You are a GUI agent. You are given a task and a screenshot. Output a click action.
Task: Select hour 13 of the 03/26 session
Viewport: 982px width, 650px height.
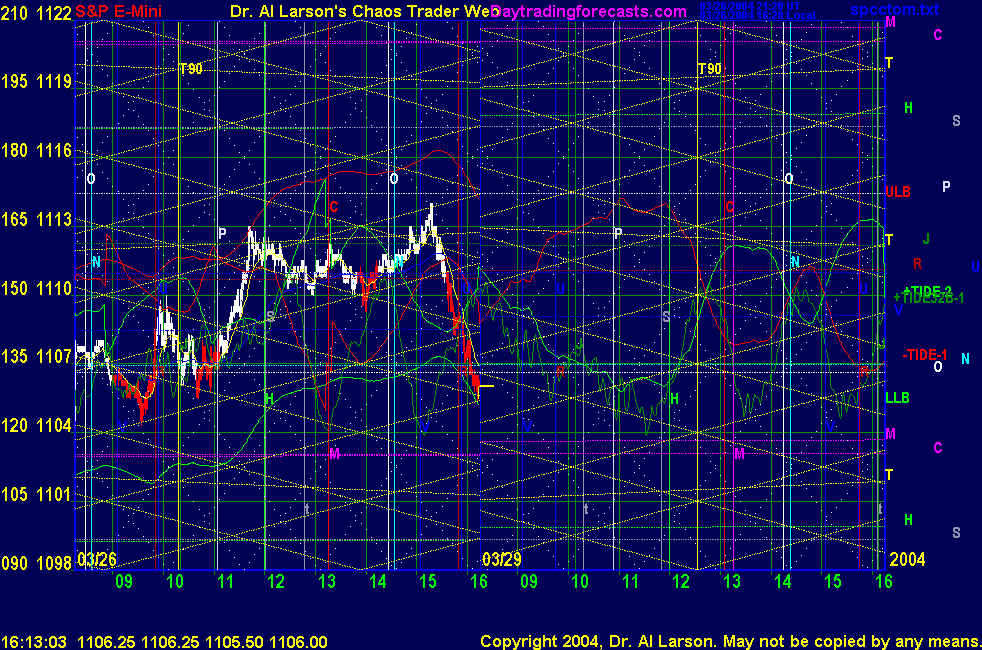click(x=327, y=581)
